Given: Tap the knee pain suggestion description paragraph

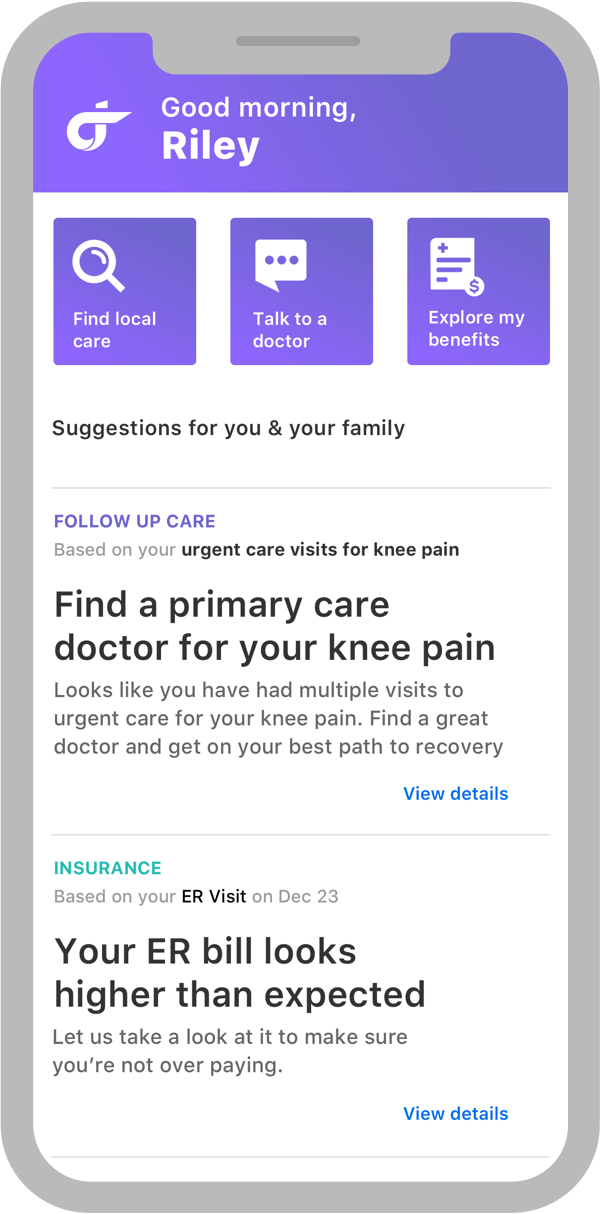Looking at the screenshot, I should (278, 718).
